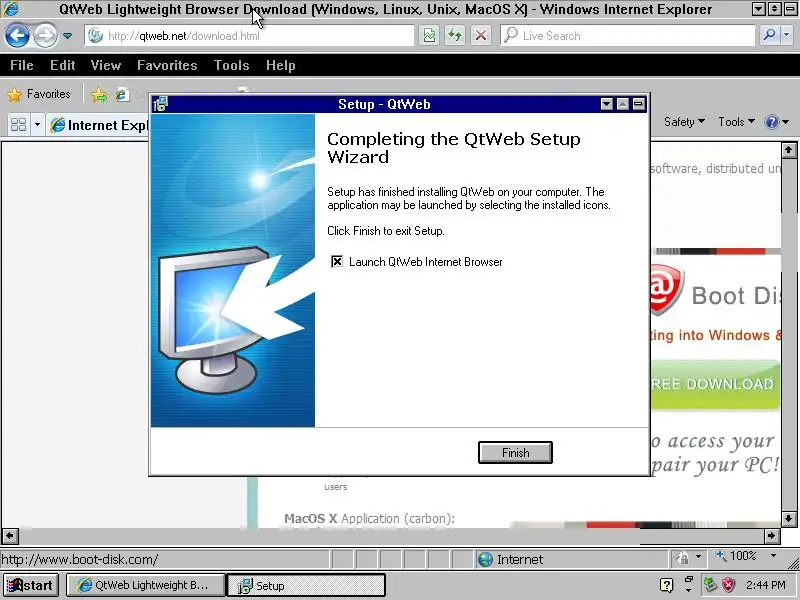Click the Search magnifier button
This screenshot has height=600, width=800.
(769, 35)
